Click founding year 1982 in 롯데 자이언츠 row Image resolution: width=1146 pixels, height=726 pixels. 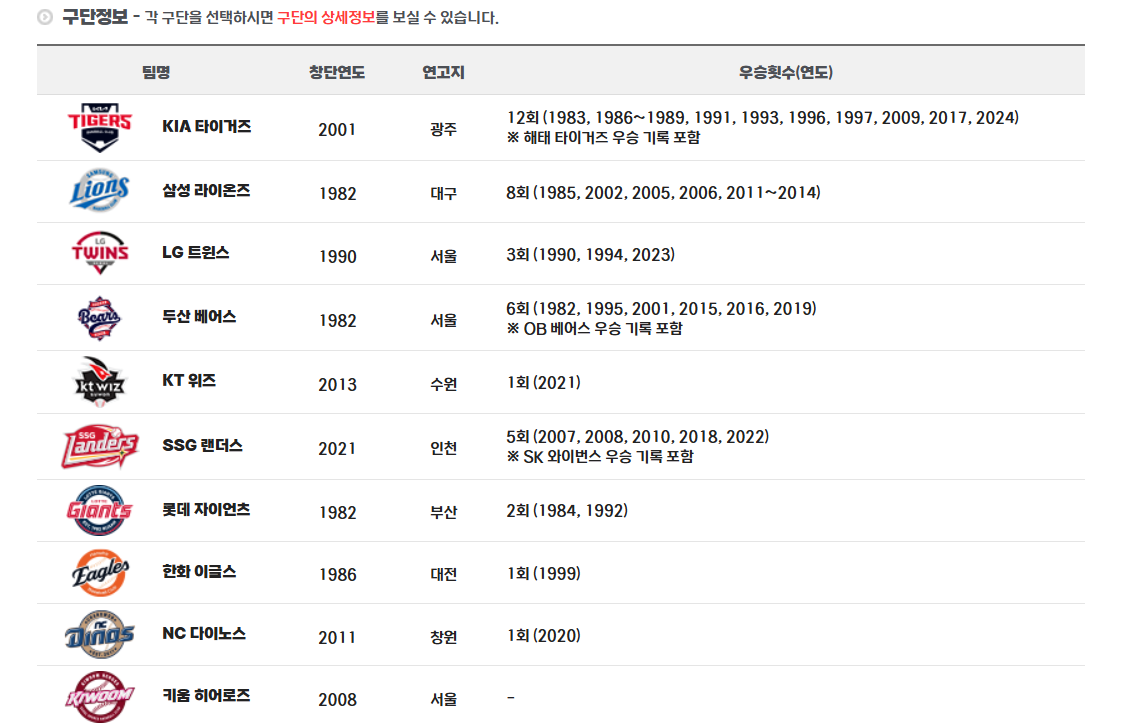[x=337, y=513]
